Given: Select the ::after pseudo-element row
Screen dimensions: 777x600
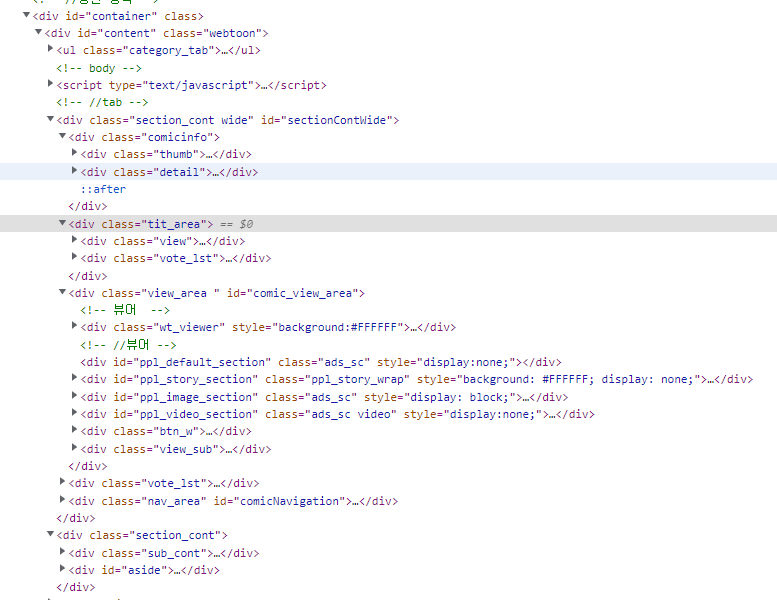Looking at the screenshot, I should click(x=103, y=189).
